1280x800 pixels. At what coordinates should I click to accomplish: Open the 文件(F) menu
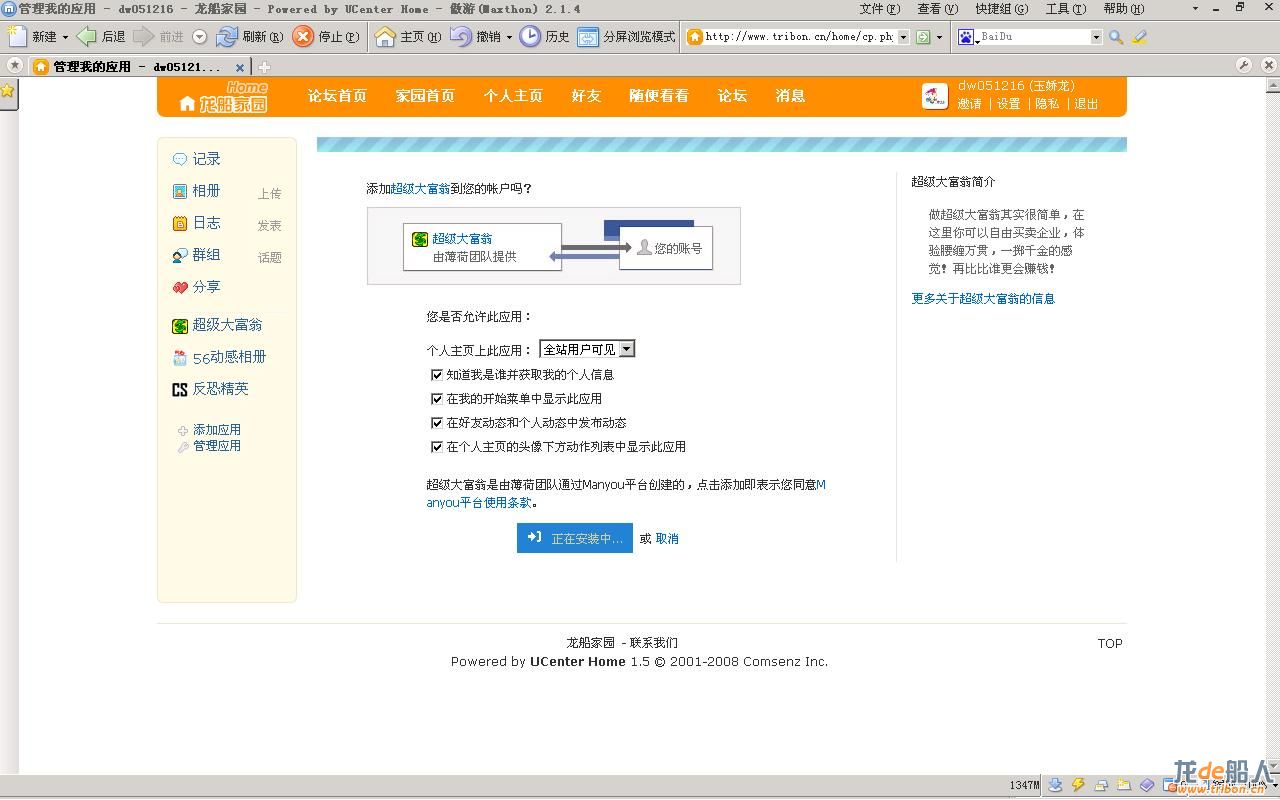879,9
